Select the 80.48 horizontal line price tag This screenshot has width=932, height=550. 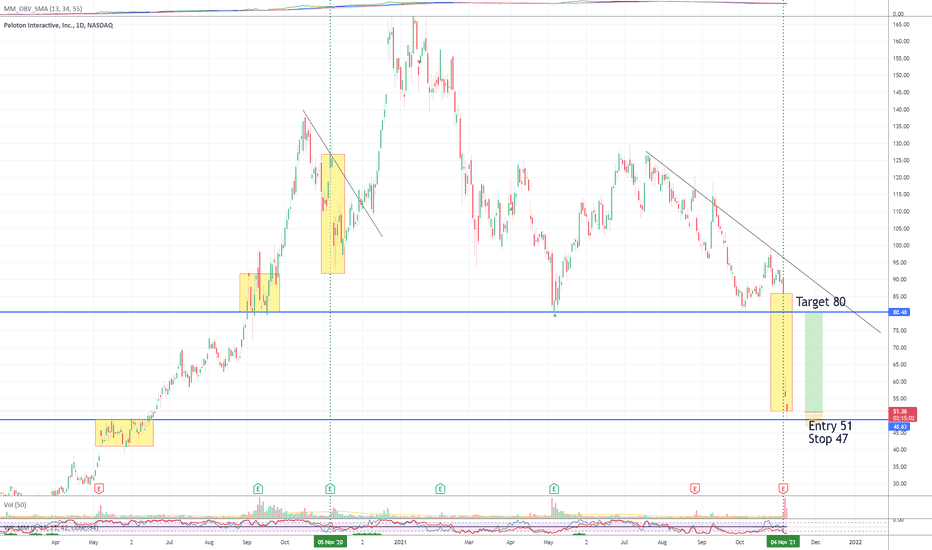[900, 312]
